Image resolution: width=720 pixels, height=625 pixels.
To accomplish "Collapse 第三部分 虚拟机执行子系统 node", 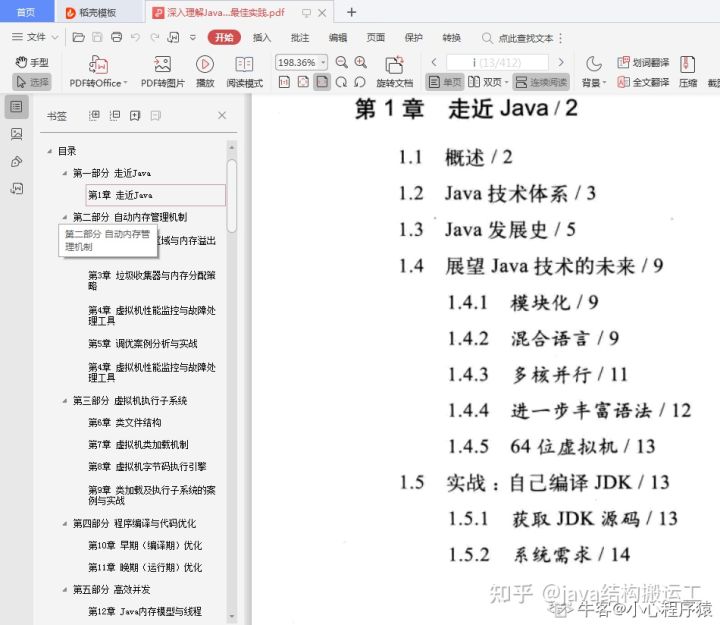I will [65, 401].
